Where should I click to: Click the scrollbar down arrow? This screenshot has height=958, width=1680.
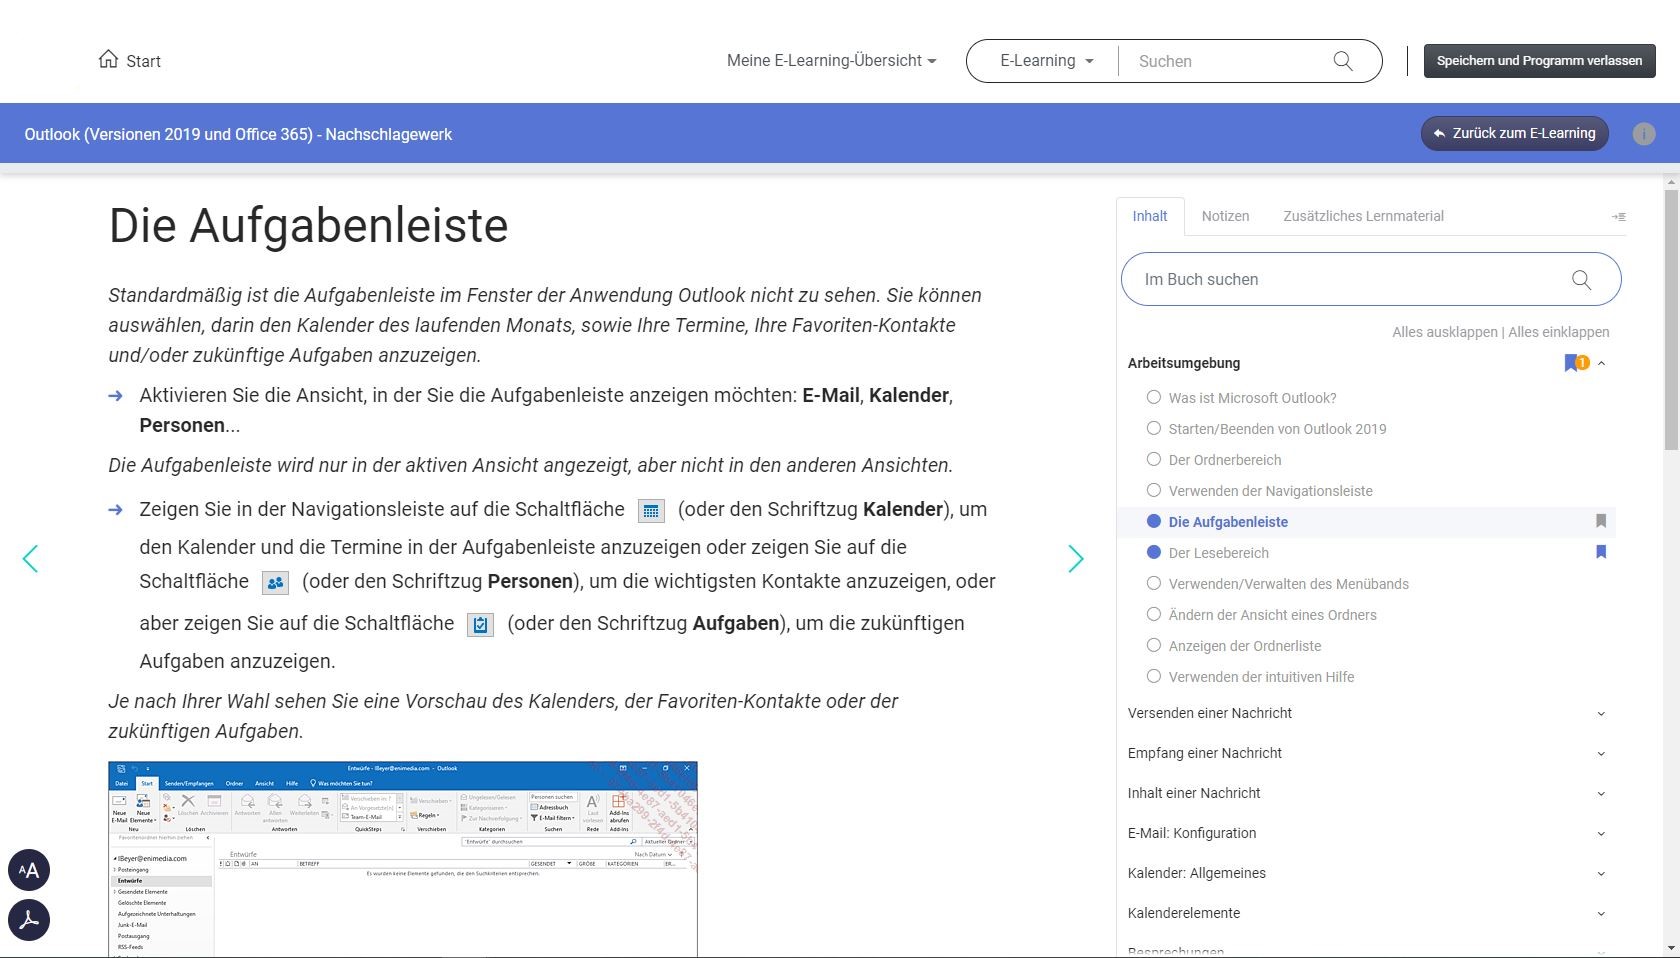[x=1671, y=948]
